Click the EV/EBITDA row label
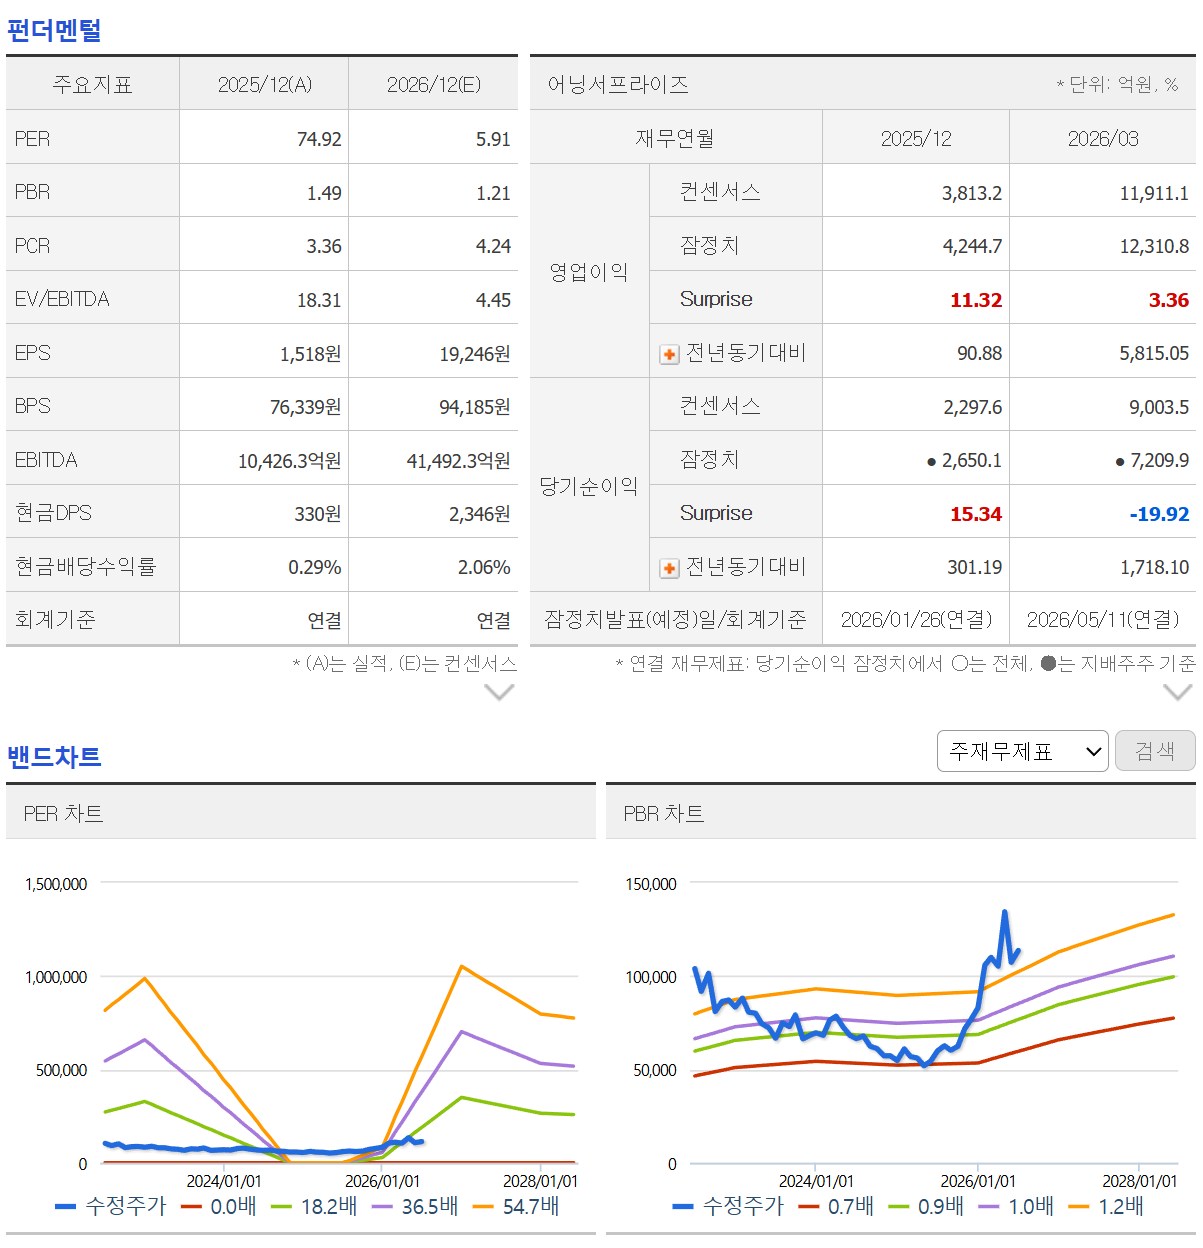 [x=62, y=299]
